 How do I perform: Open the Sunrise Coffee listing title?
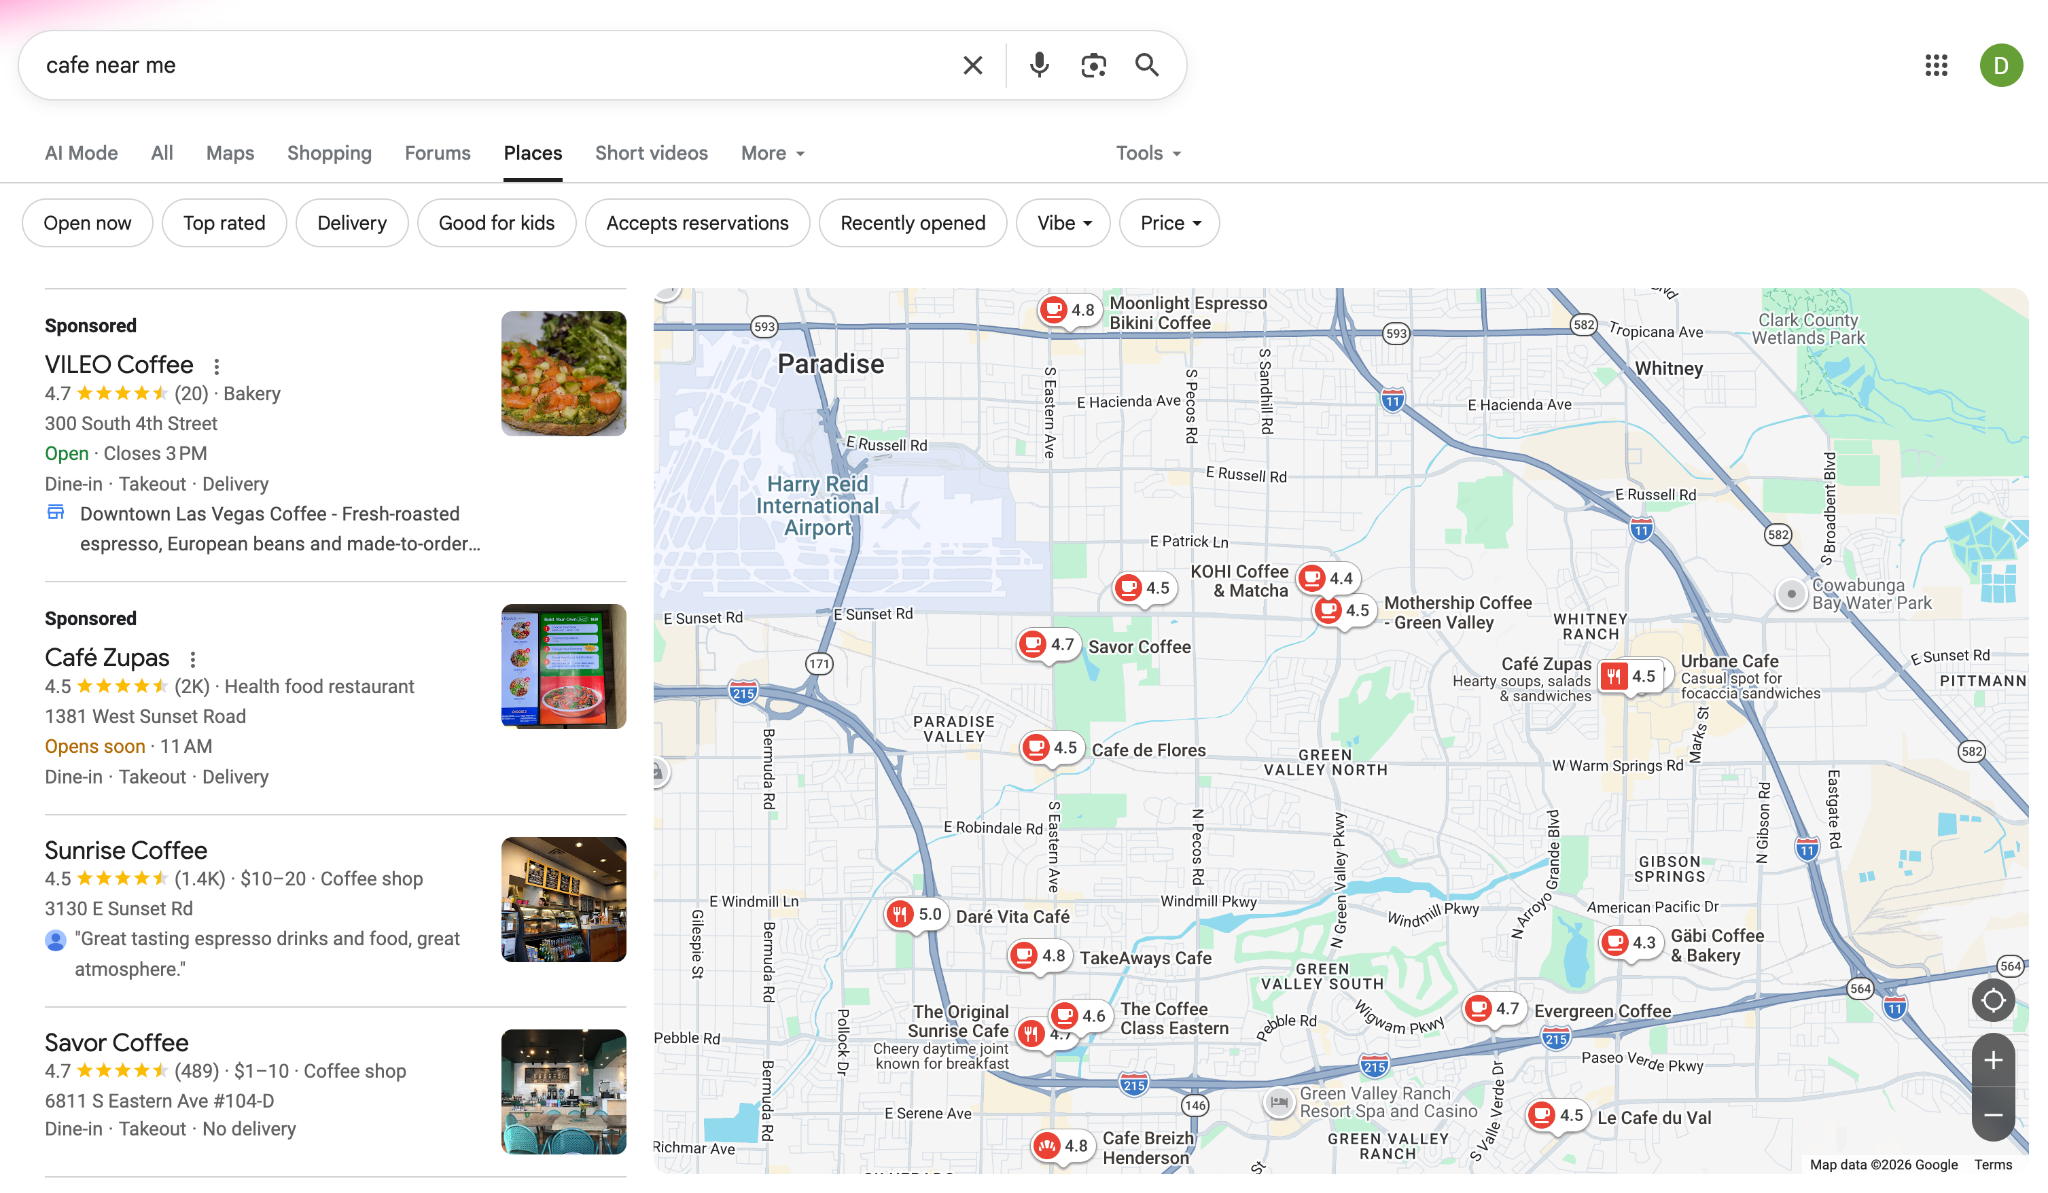126,850
